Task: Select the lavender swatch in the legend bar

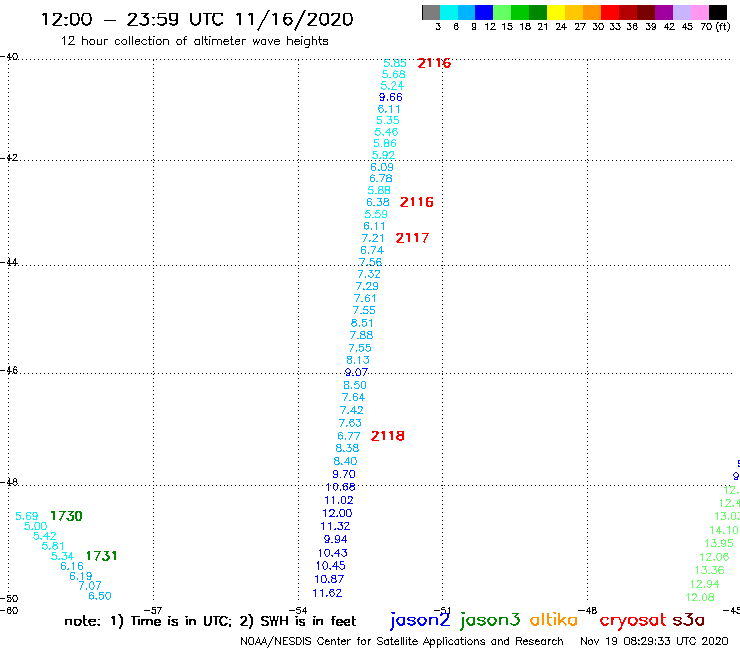Action: tap(681, 12)
